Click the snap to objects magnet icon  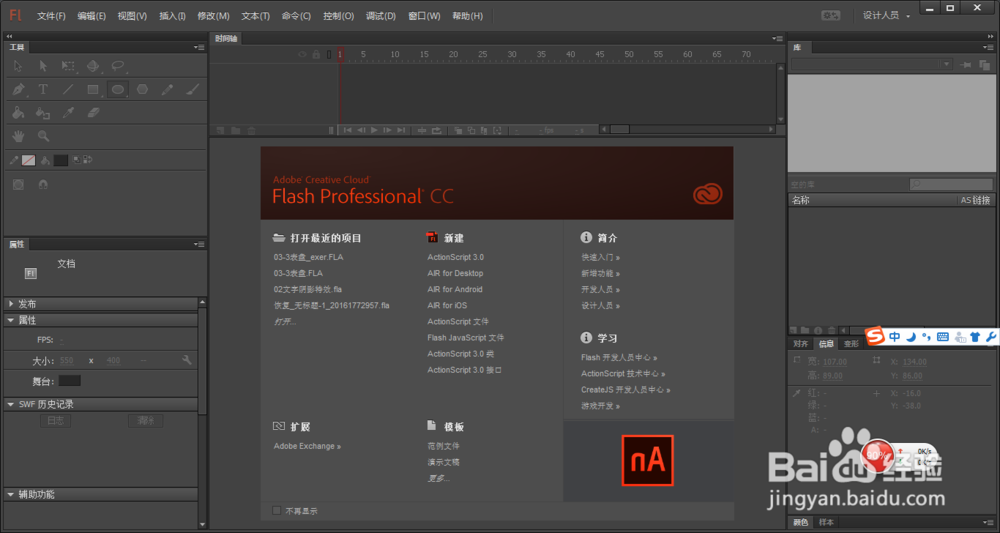pyautogui.click(x=43, y=184)
